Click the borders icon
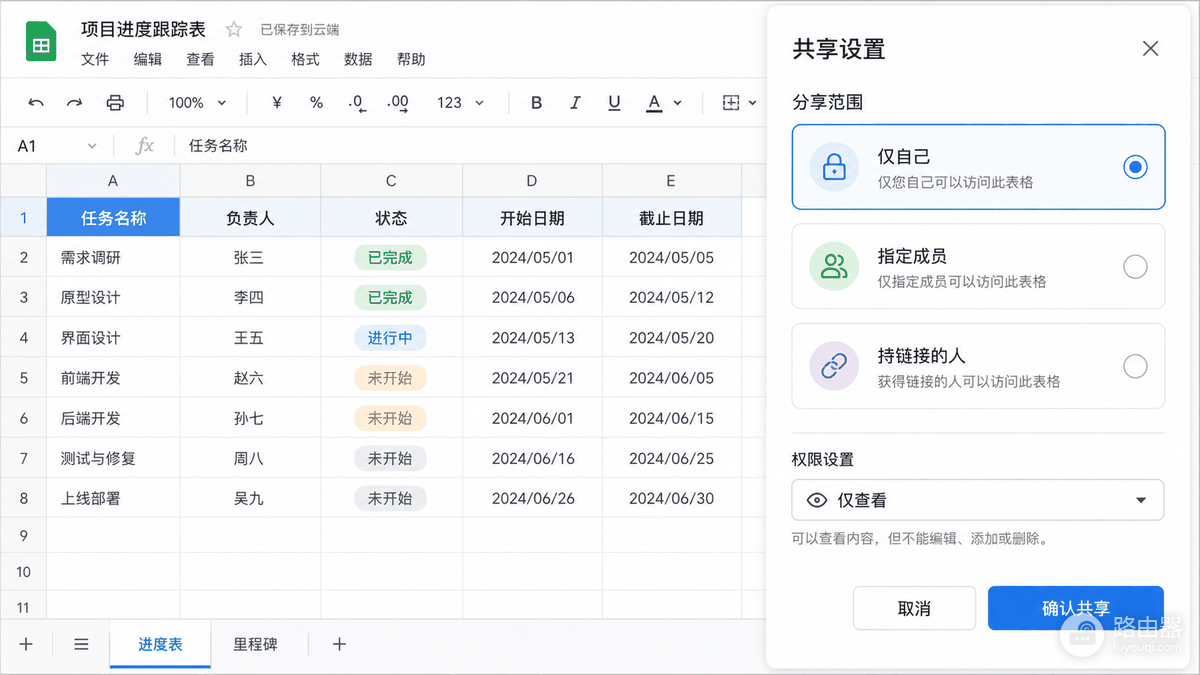This screenshot has height=675, width=1200. [x=731, y=103]
